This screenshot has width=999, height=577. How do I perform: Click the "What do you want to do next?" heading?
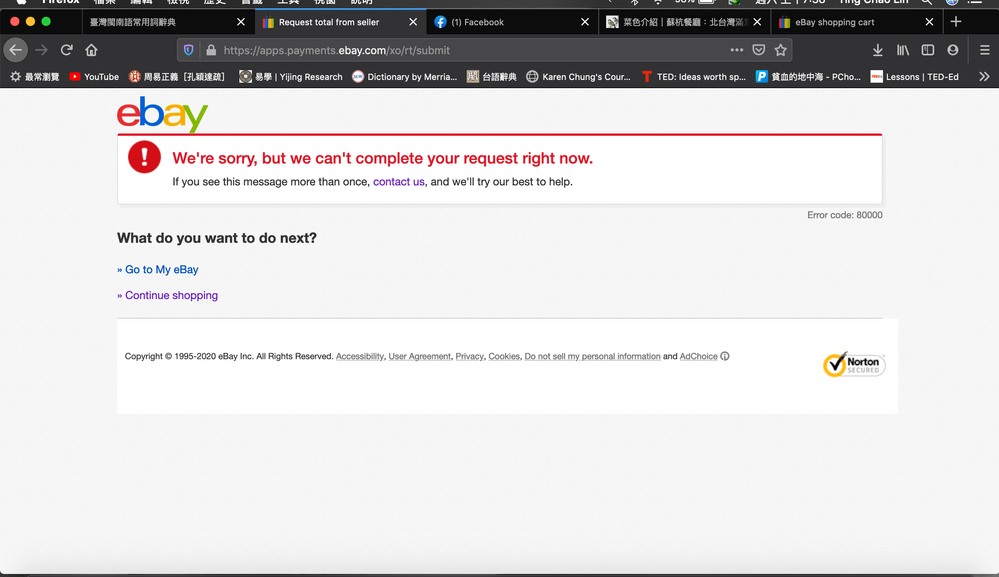(217, 238)
